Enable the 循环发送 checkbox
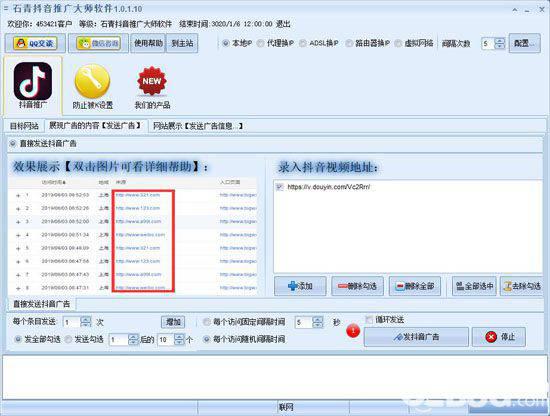 [x=369, y=320]
